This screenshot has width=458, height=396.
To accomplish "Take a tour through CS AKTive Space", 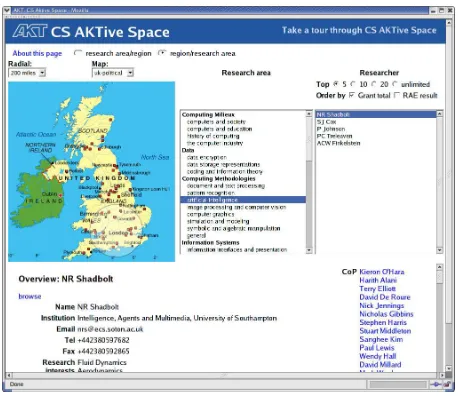I will 359,30.
